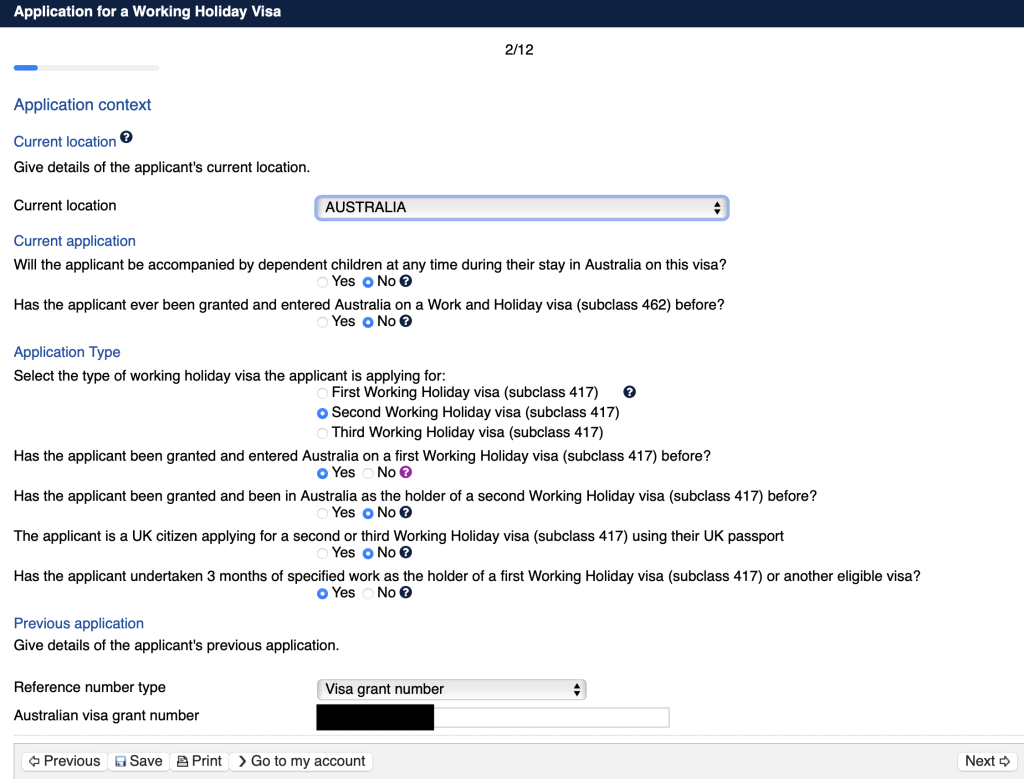The height and width of the screenshot is (779, 1024).
Task: Click help icon for specified work question
Action: 406,592
